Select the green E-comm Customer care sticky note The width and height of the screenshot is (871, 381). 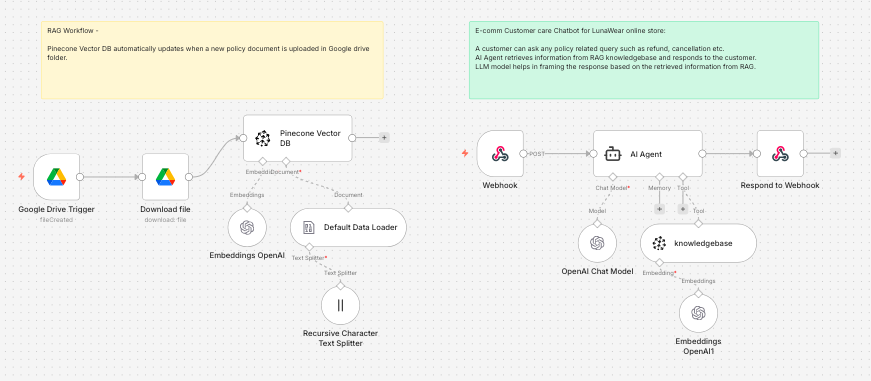(x=644, y=61)
